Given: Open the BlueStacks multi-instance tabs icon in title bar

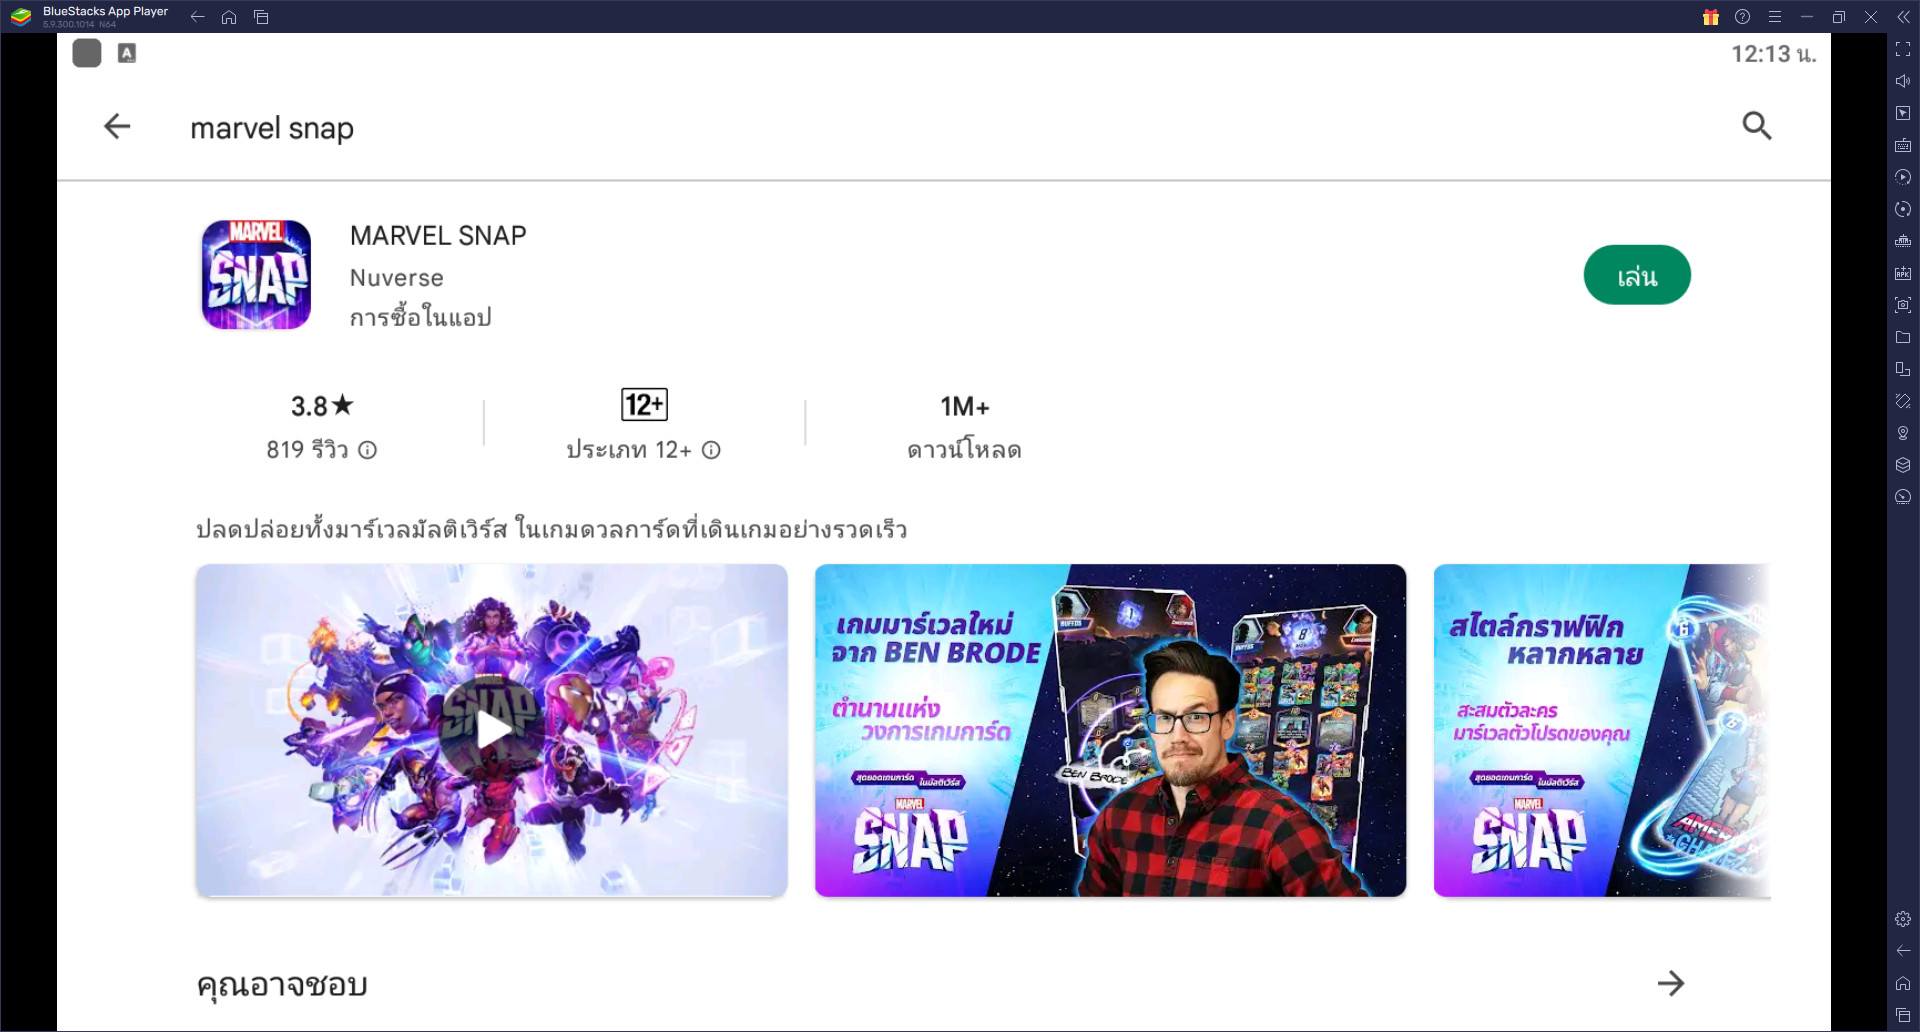Looking at the screenshot, I should (x=261, y=17).
